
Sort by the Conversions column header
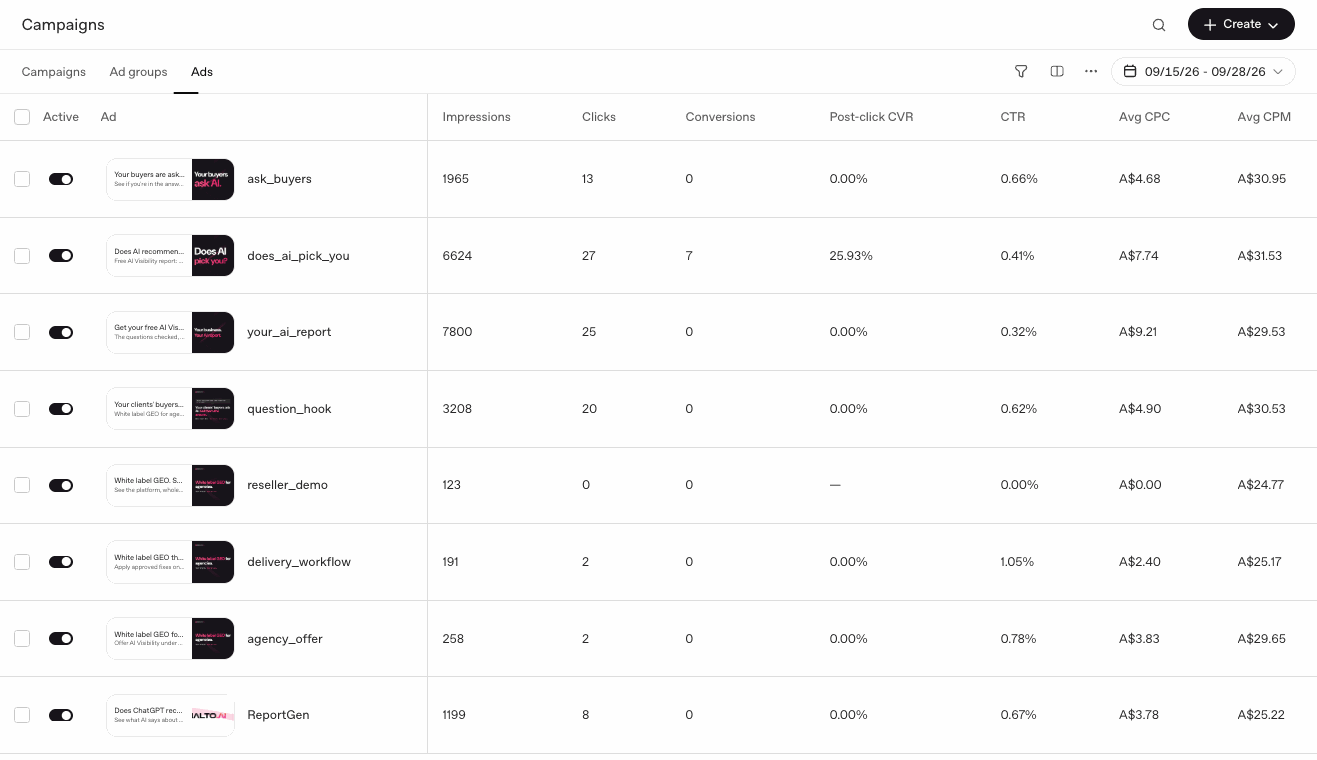pos(720,117)
